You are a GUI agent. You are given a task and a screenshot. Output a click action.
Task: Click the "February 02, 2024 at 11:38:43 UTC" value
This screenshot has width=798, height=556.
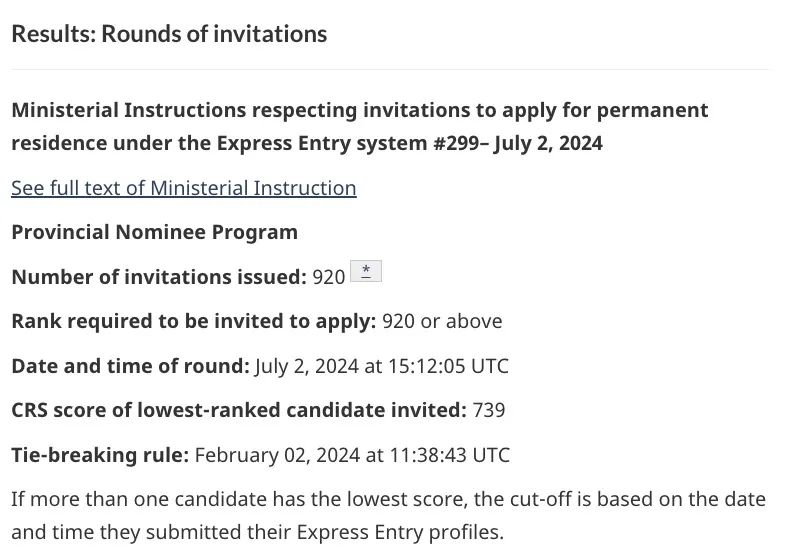352,455
